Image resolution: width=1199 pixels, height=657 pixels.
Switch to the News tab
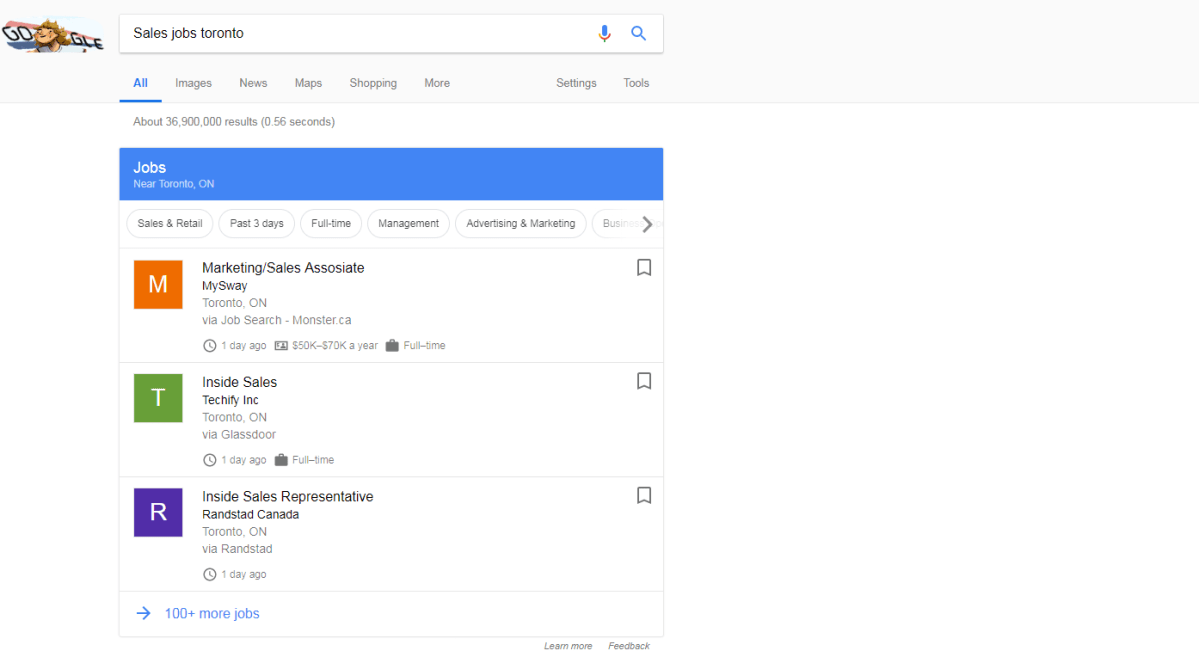(253, 83)
